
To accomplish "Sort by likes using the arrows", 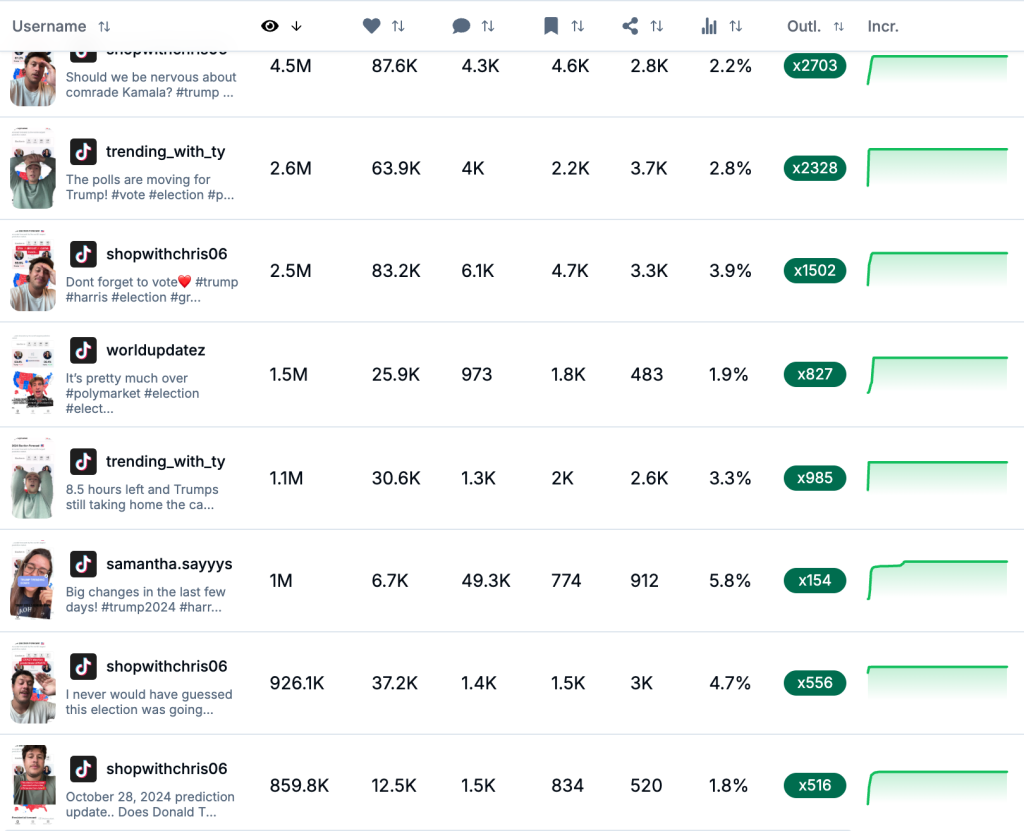I will [x=398, y=26].
